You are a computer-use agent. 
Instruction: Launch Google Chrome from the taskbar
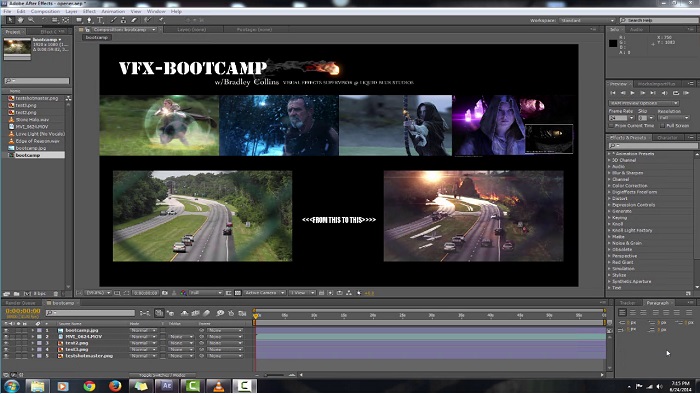click(89, 386)
